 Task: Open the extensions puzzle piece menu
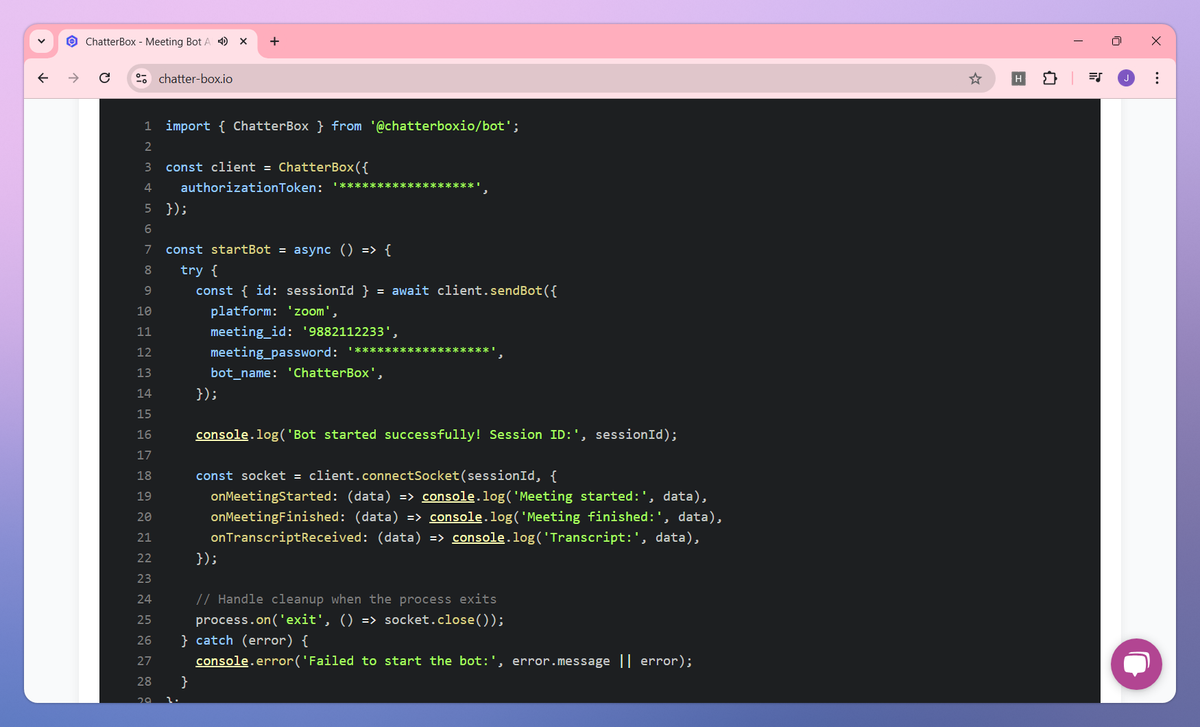1049,78
